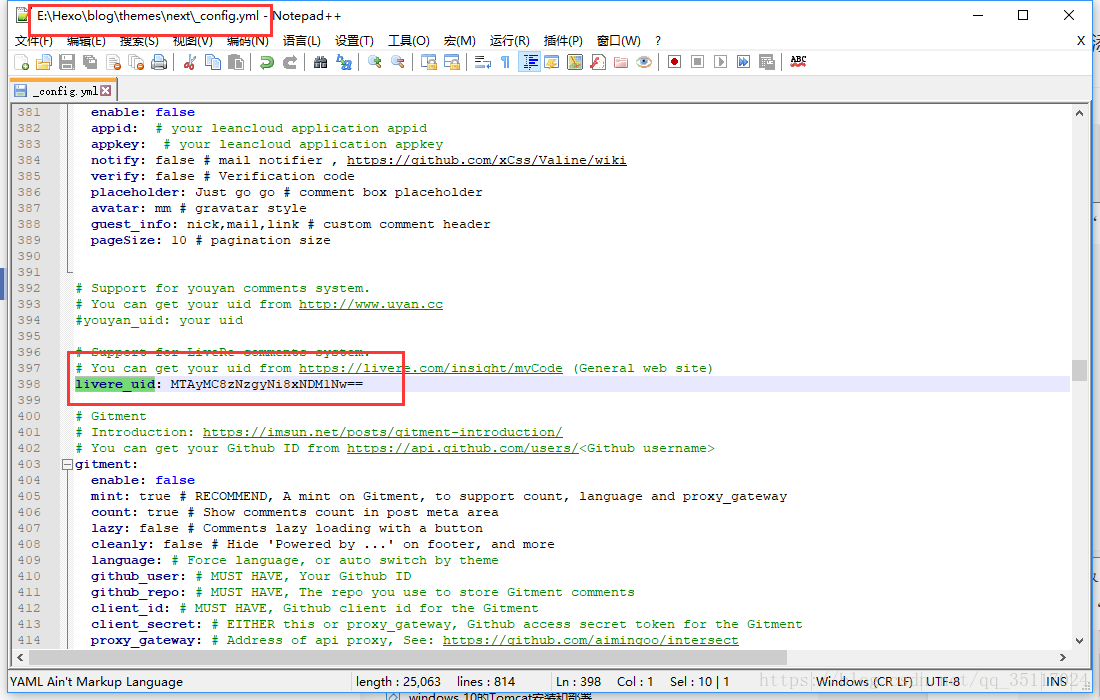This screenshot has width=1100, height=700.
Task: Save all open files using Save All icon
Action: tap(90, 62)
